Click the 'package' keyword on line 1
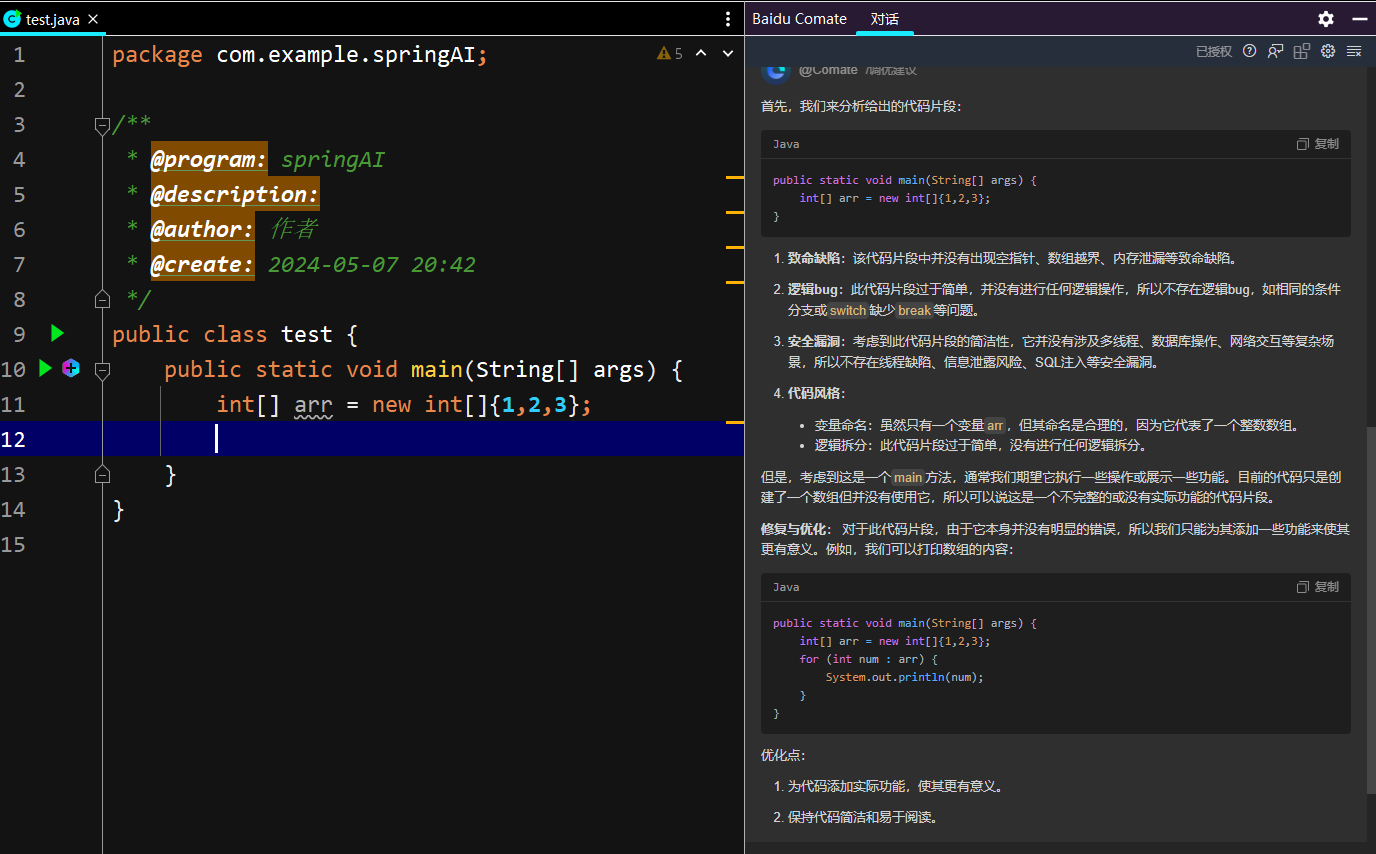The height and width of the screenshot is (854, 1376). (157, 54)
